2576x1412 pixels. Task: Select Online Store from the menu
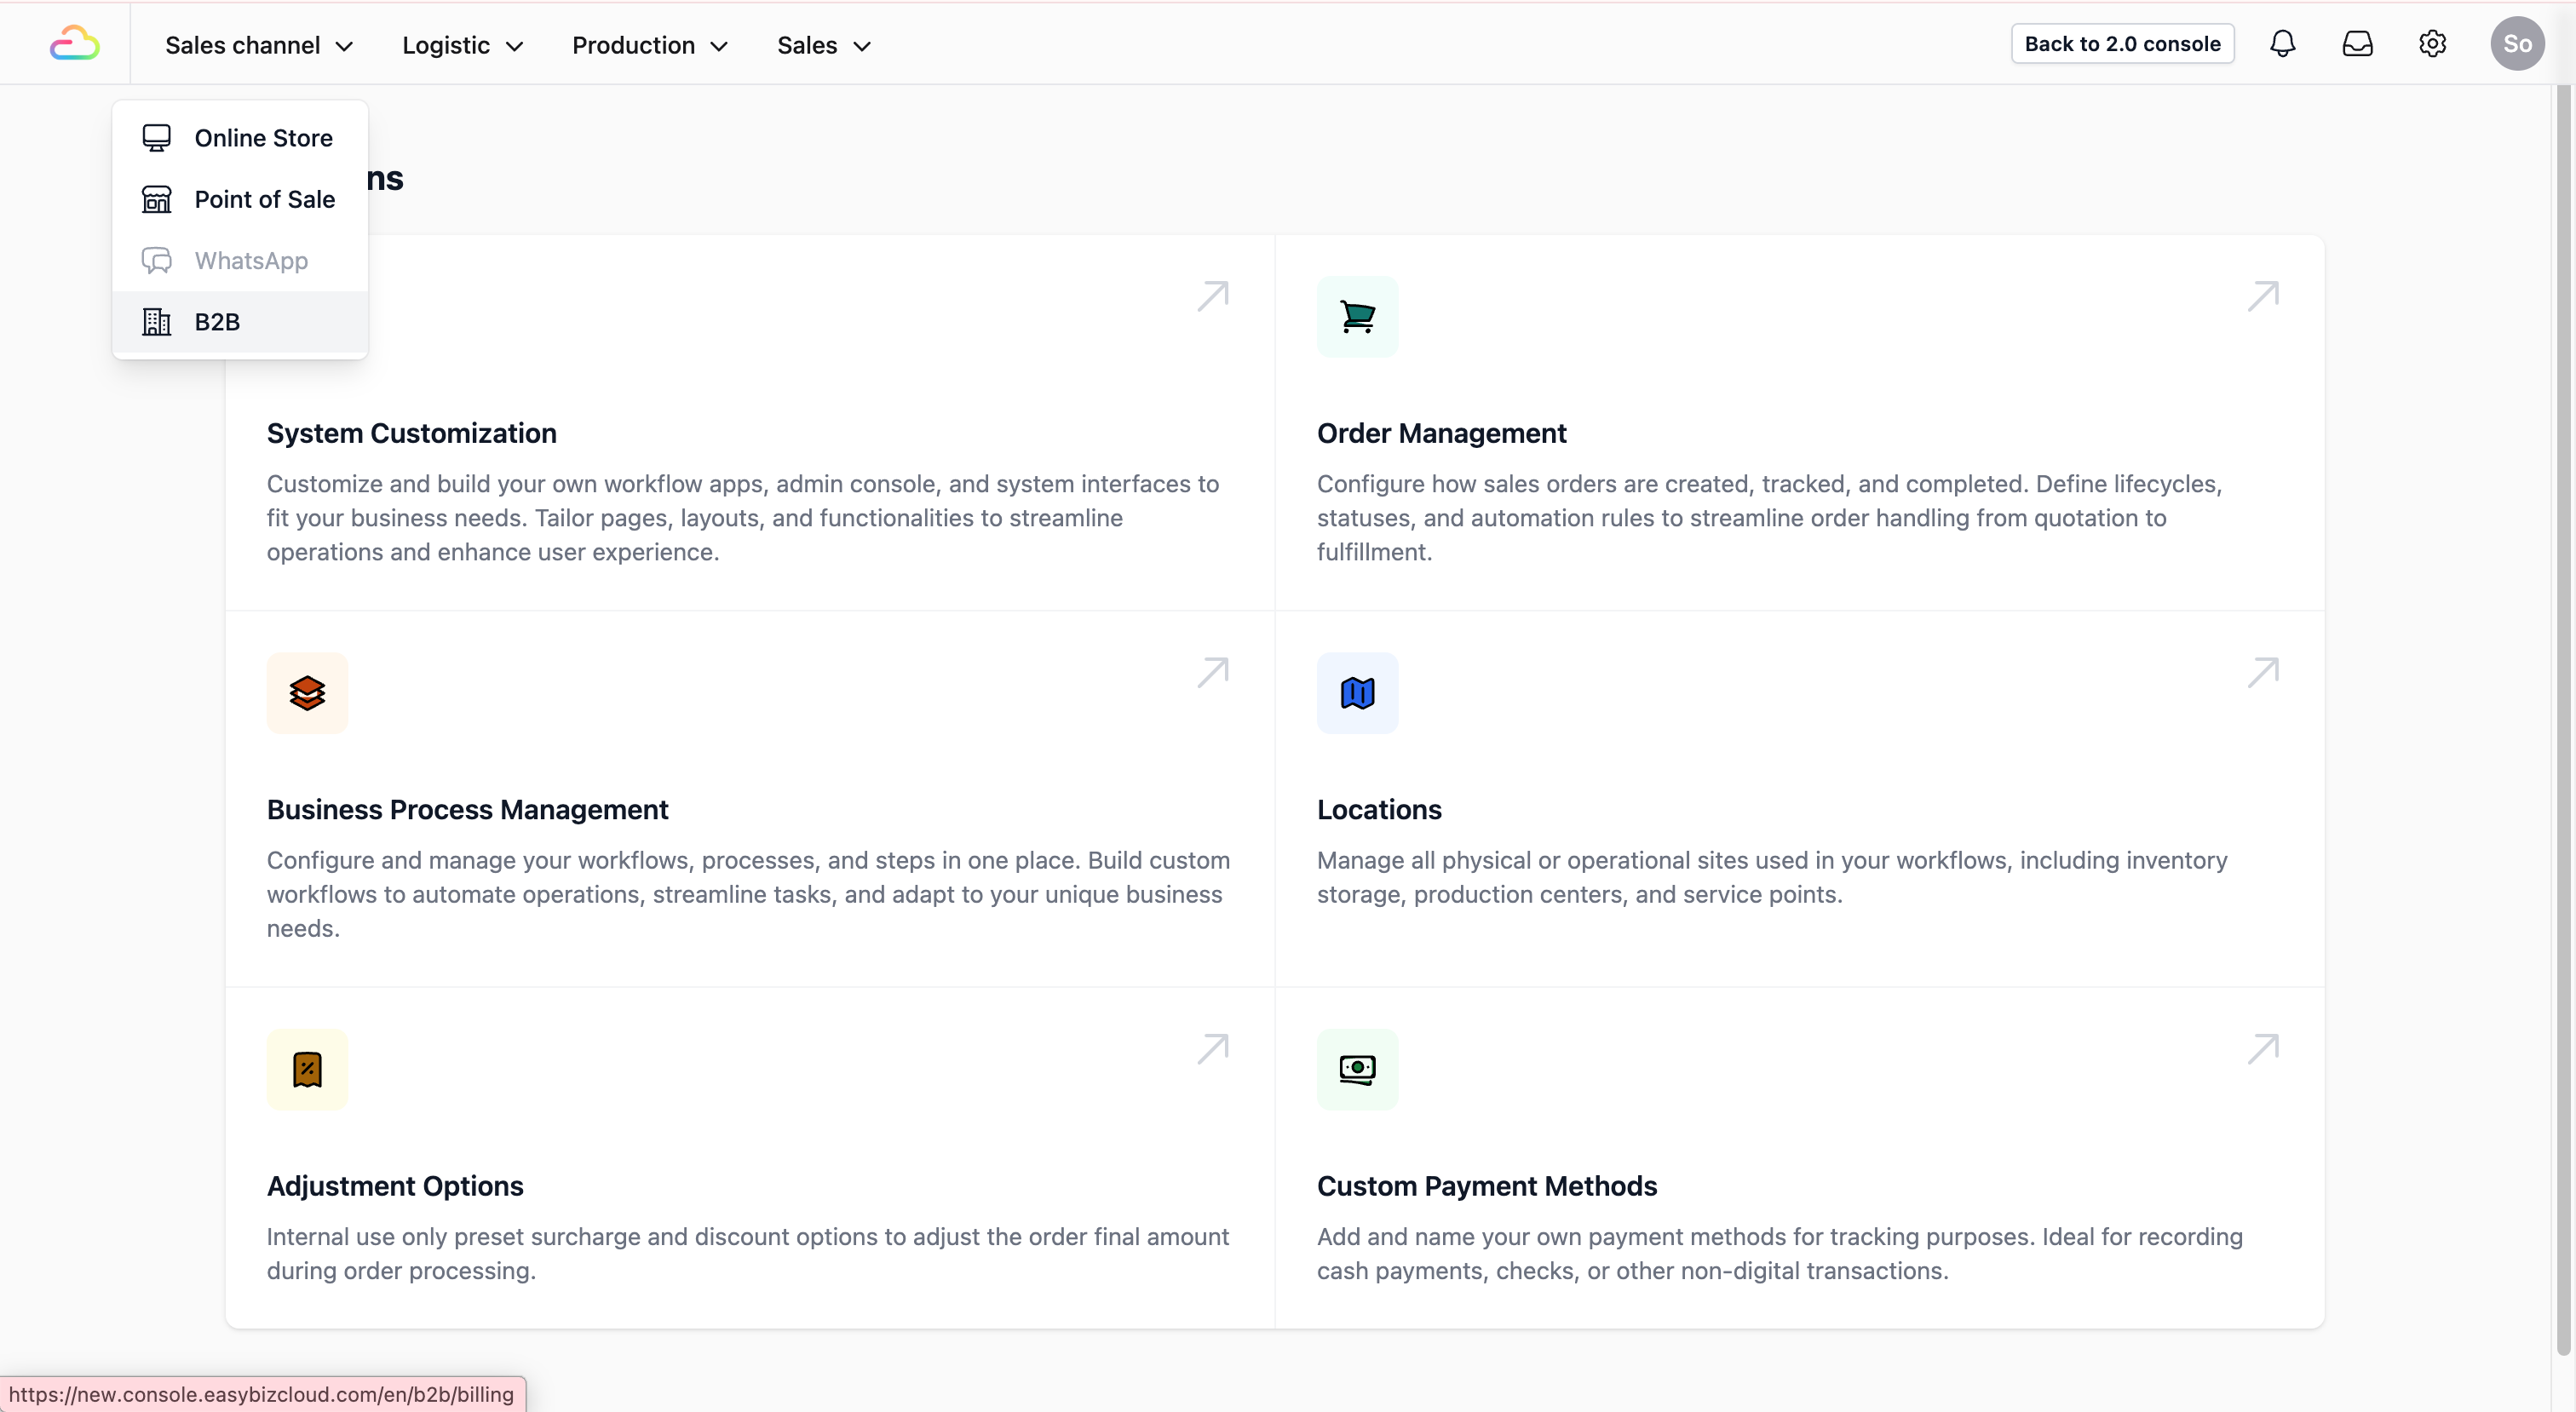coord(263,138)
